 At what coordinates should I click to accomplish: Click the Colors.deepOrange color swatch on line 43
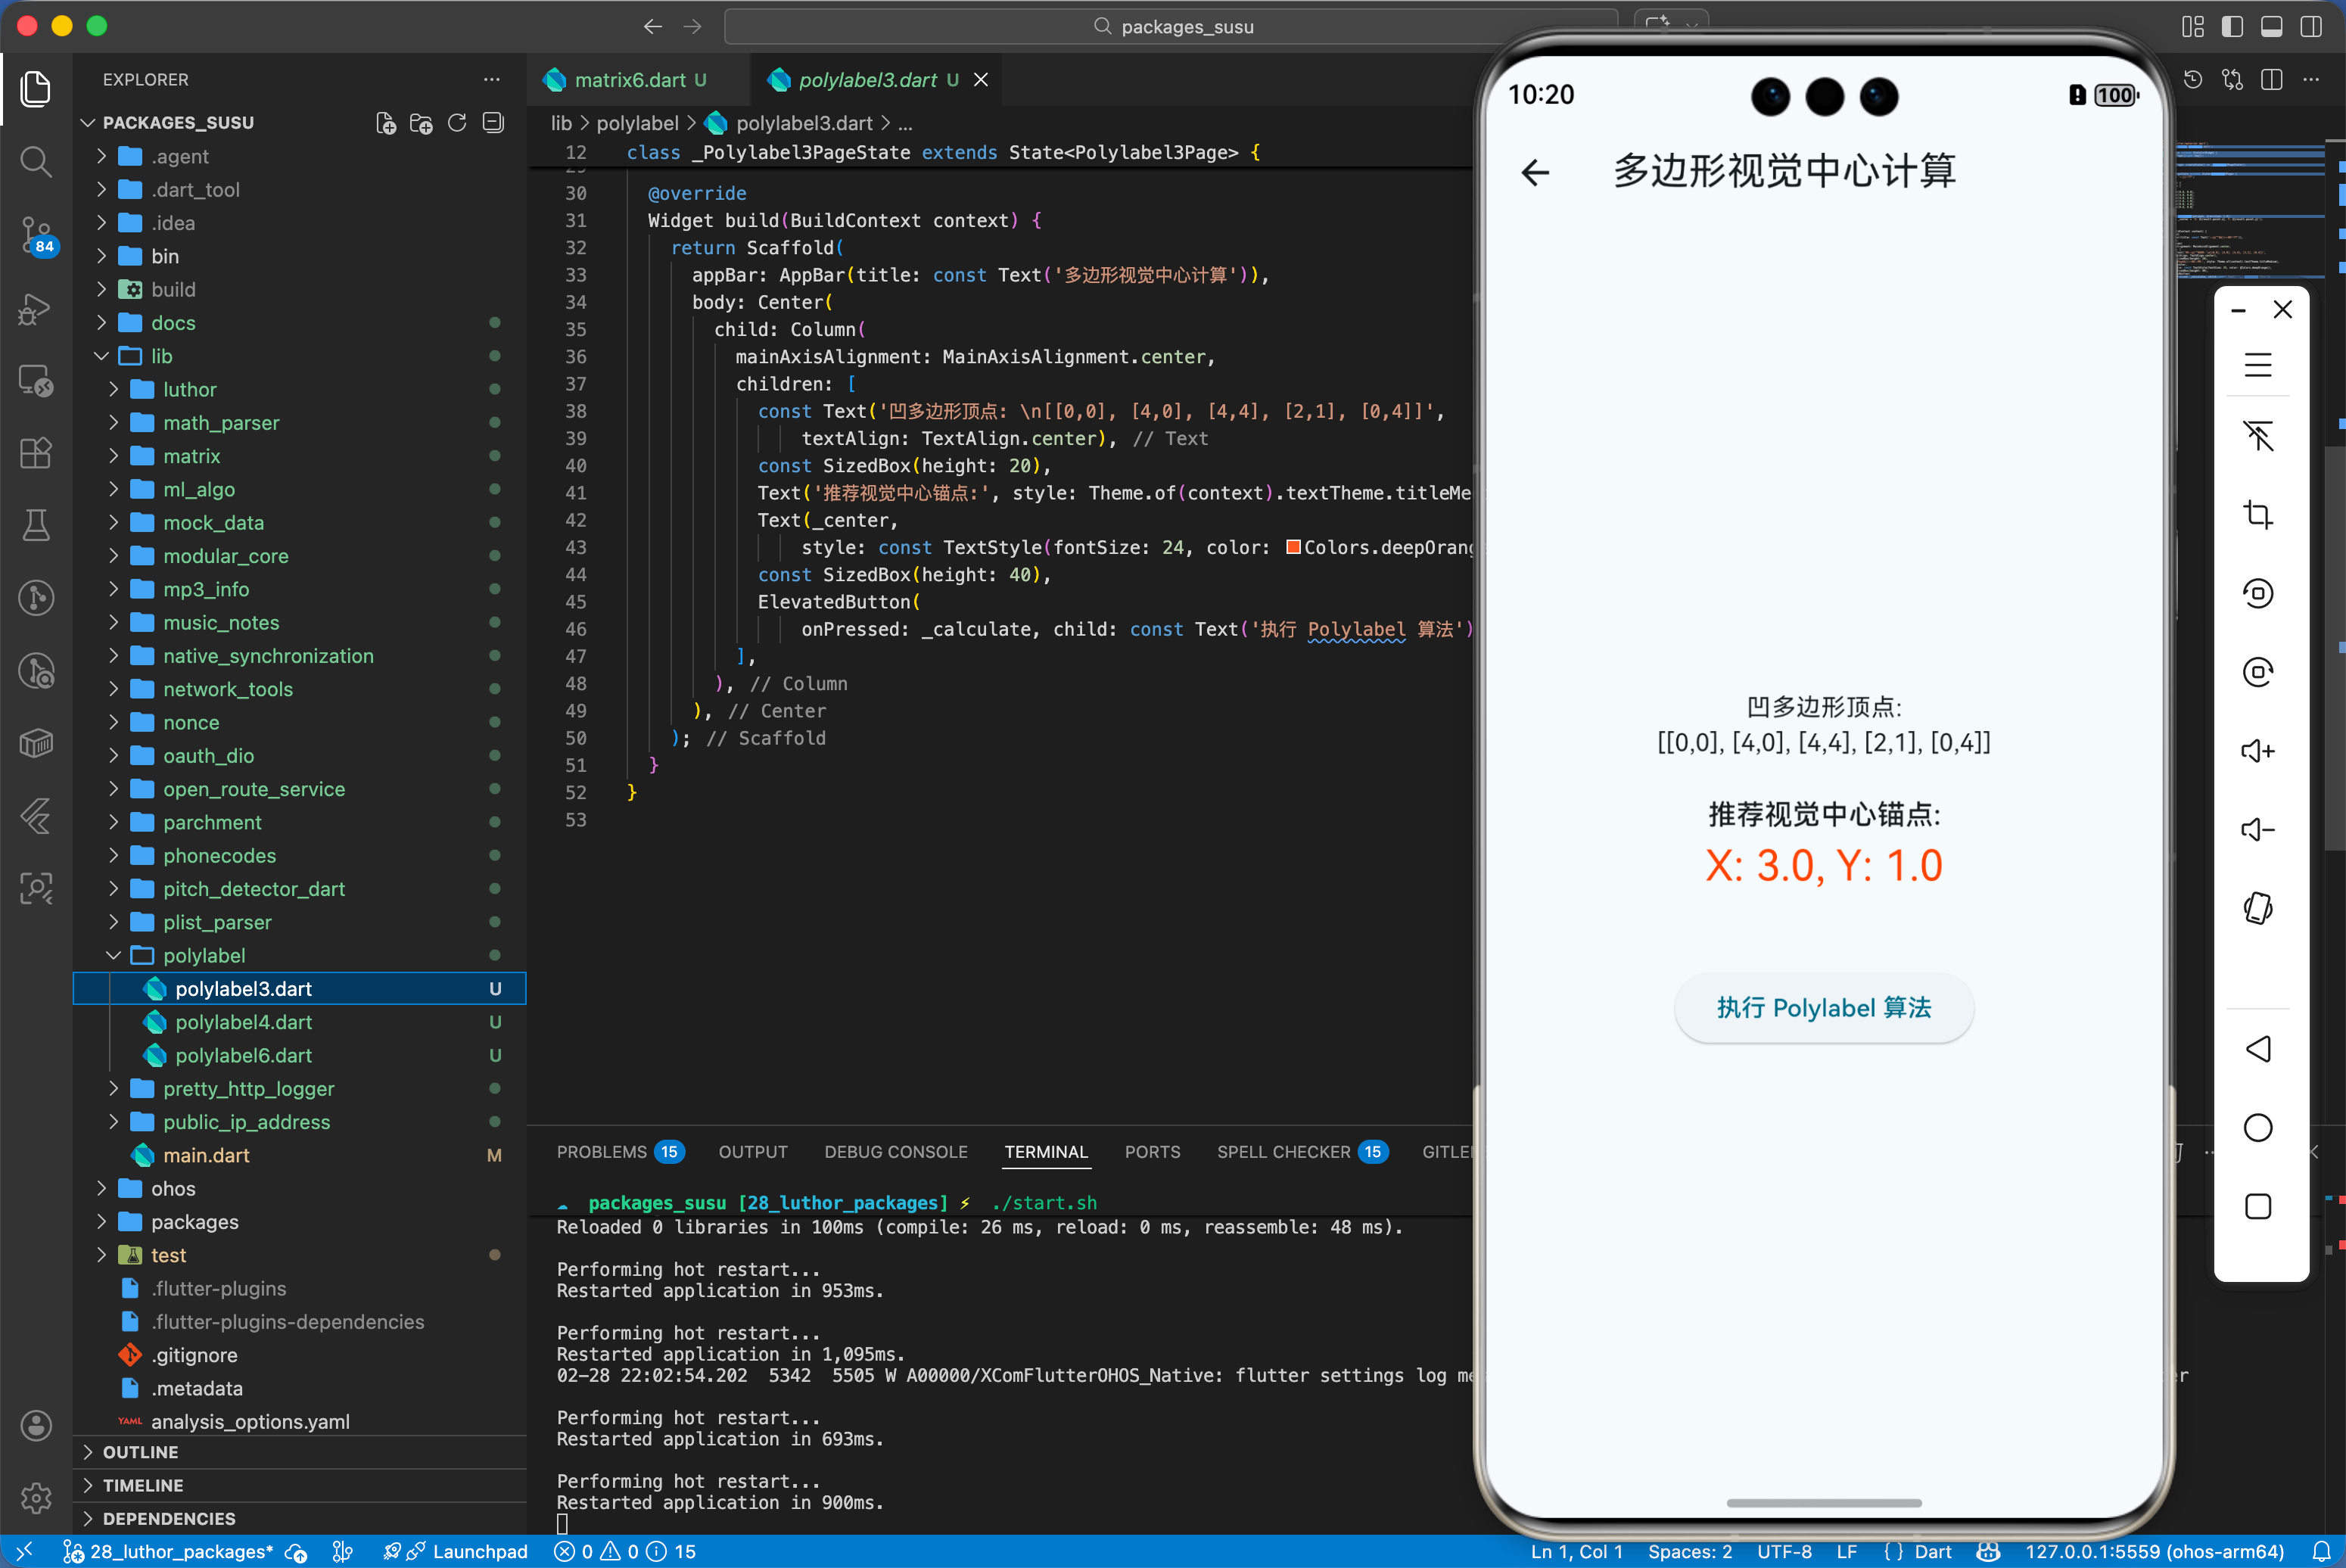point(1293,547)
